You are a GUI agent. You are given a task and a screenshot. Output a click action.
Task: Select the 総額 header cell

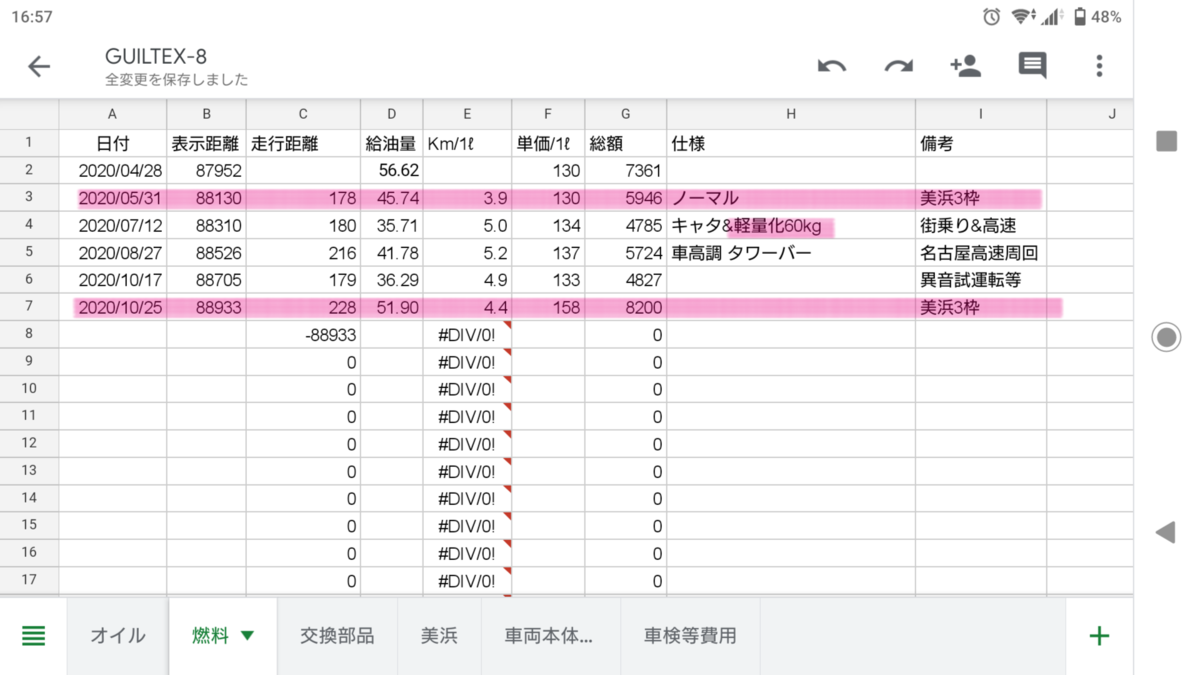pos(626,143)
